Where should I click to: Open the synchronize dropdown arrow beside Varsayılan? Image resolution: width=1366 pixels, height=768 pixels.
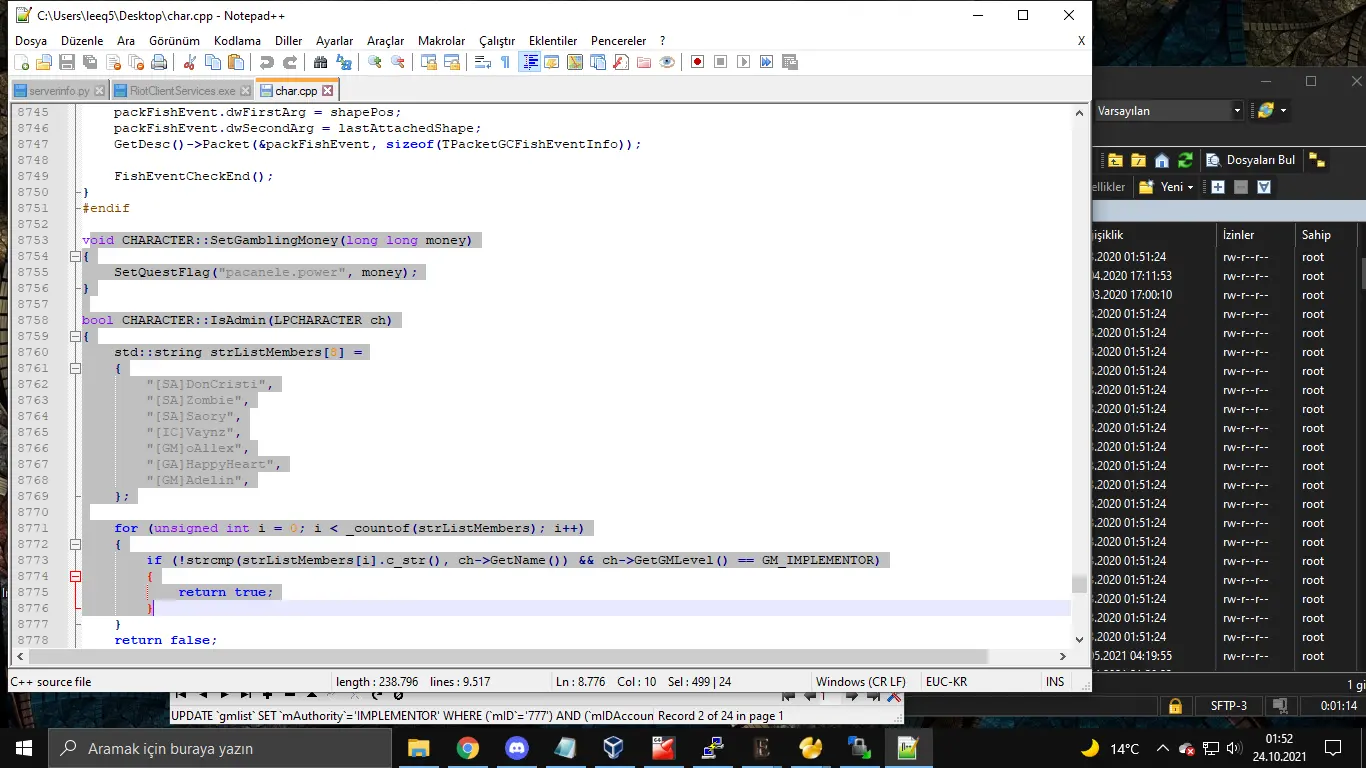click(x=1283, y=111)
